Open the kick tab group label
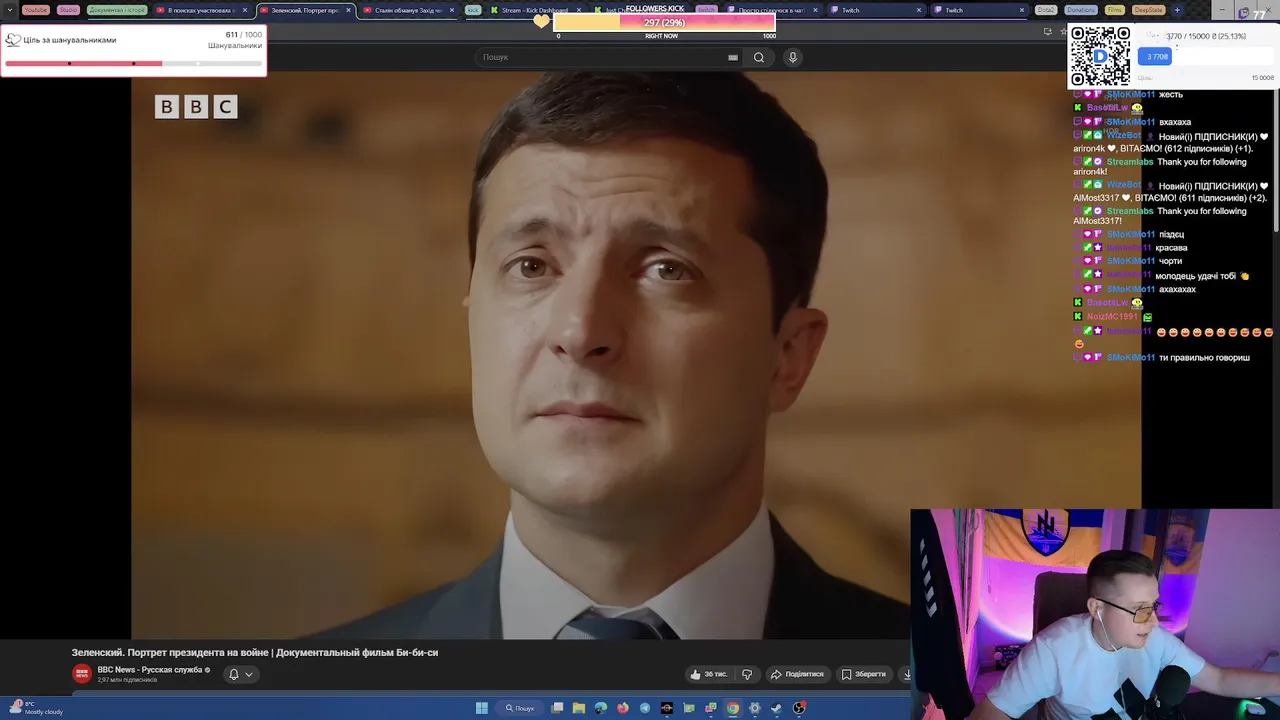 [x=473, y=10]
